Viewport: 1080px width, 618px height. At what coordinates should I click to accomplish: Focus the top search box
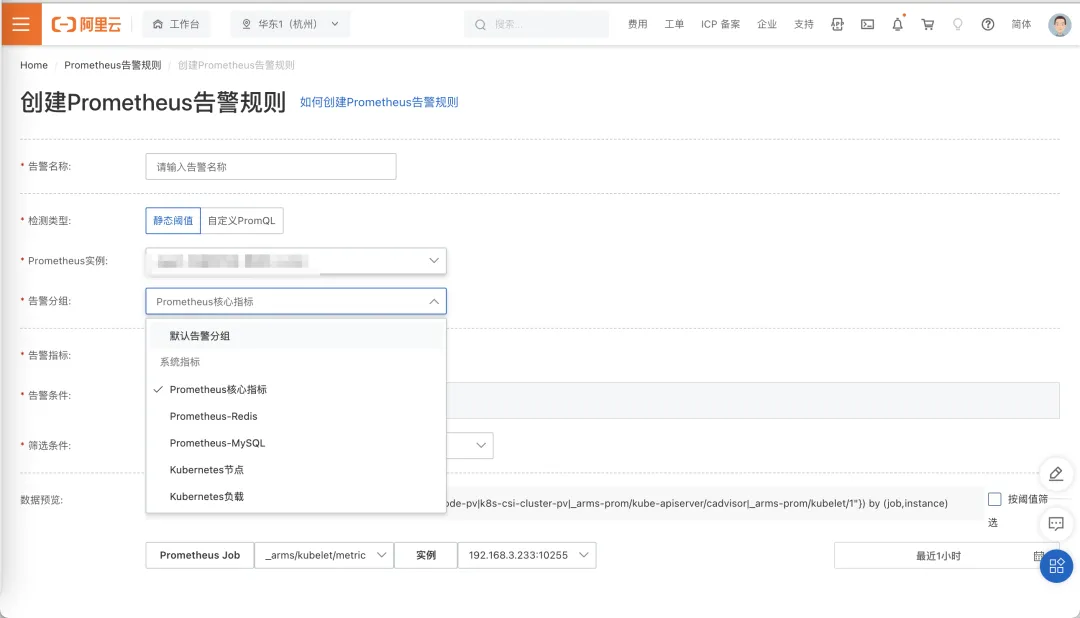coord(537,24)
